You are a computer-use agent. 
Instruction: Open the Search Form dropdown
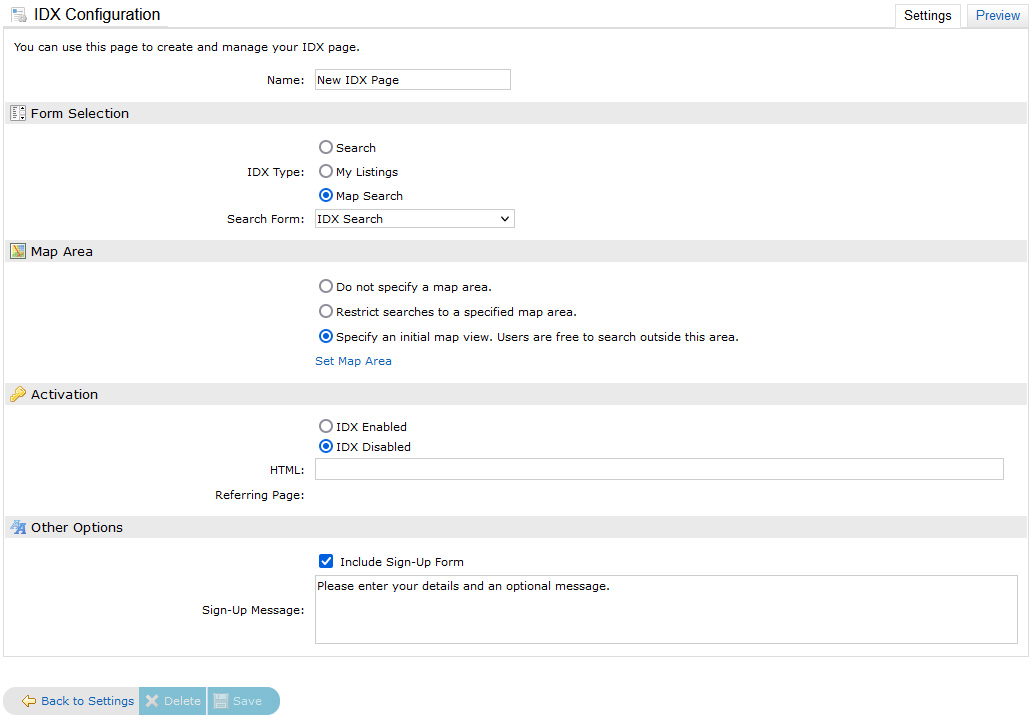tap(414, 219)
